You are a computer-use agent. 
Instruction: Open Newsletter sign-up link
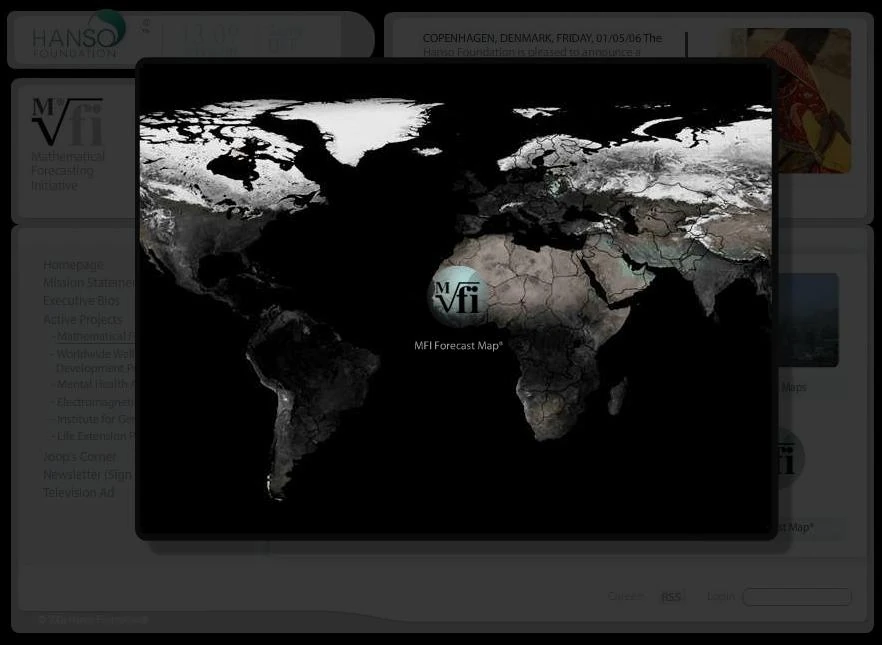coord(88,475)
